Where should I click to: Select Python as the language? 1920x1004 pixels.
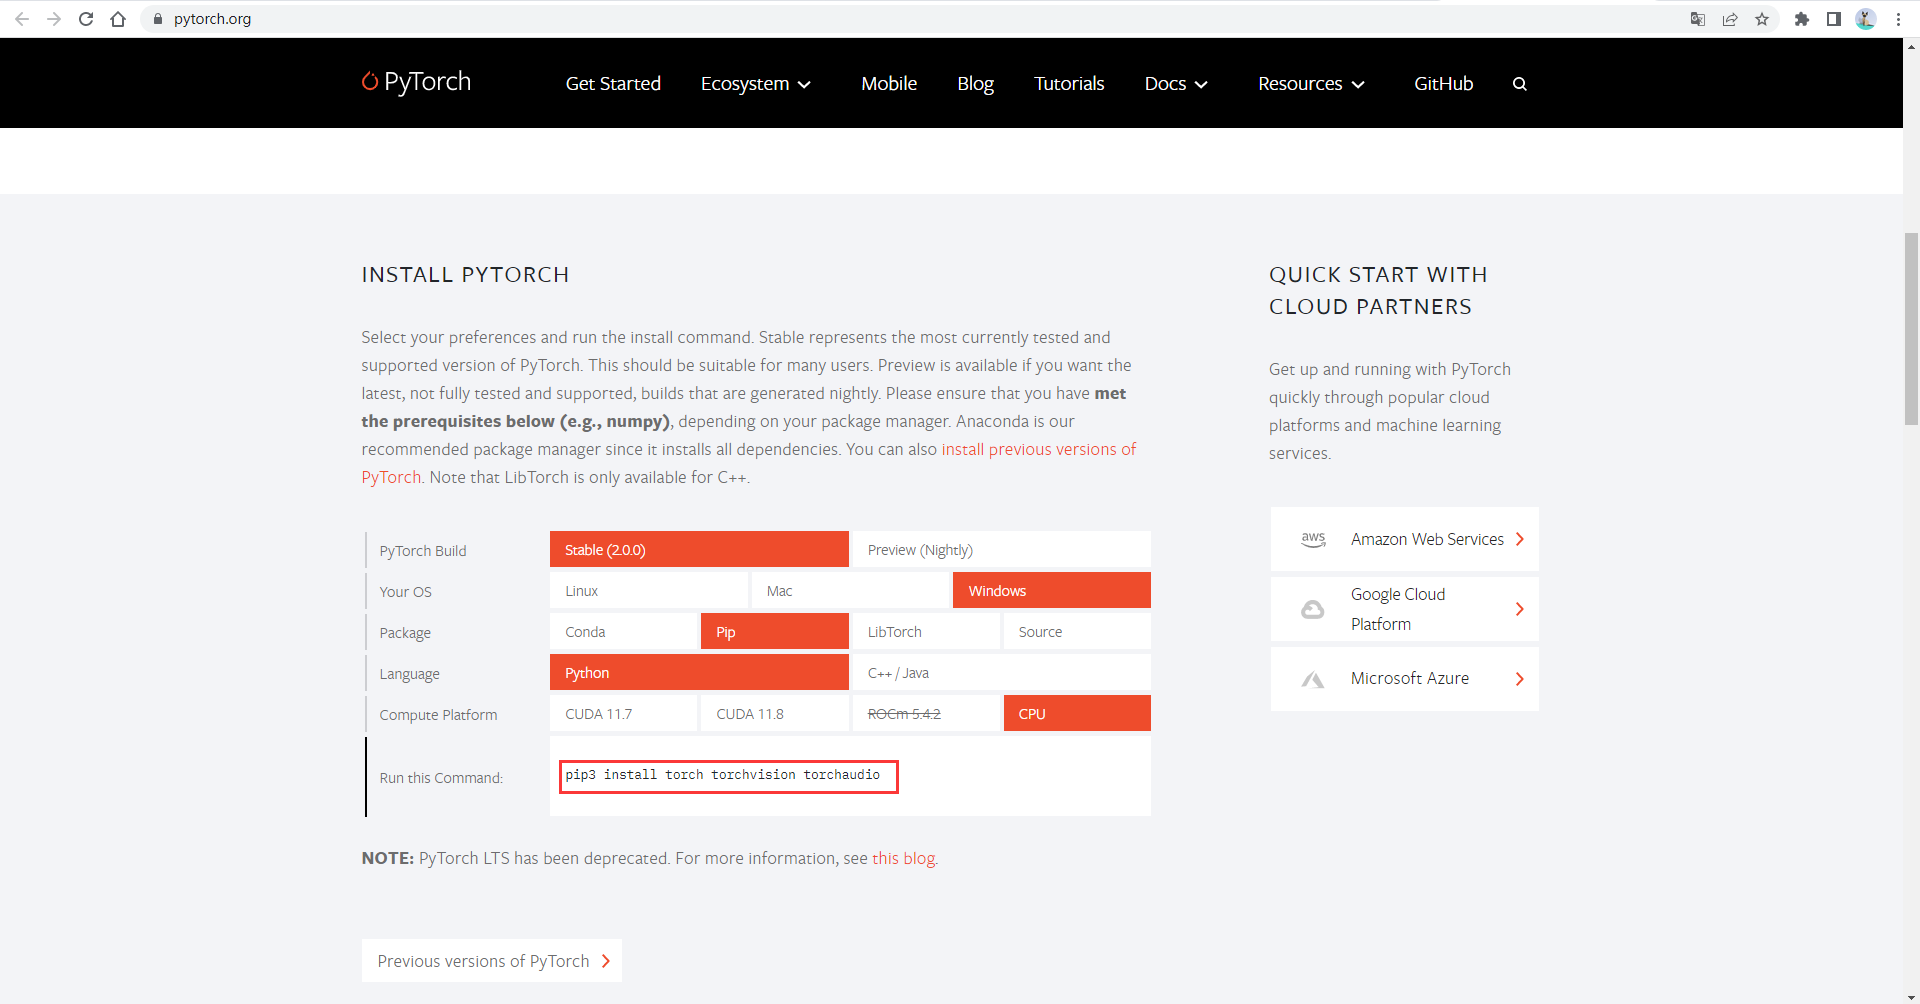[699, 673]
